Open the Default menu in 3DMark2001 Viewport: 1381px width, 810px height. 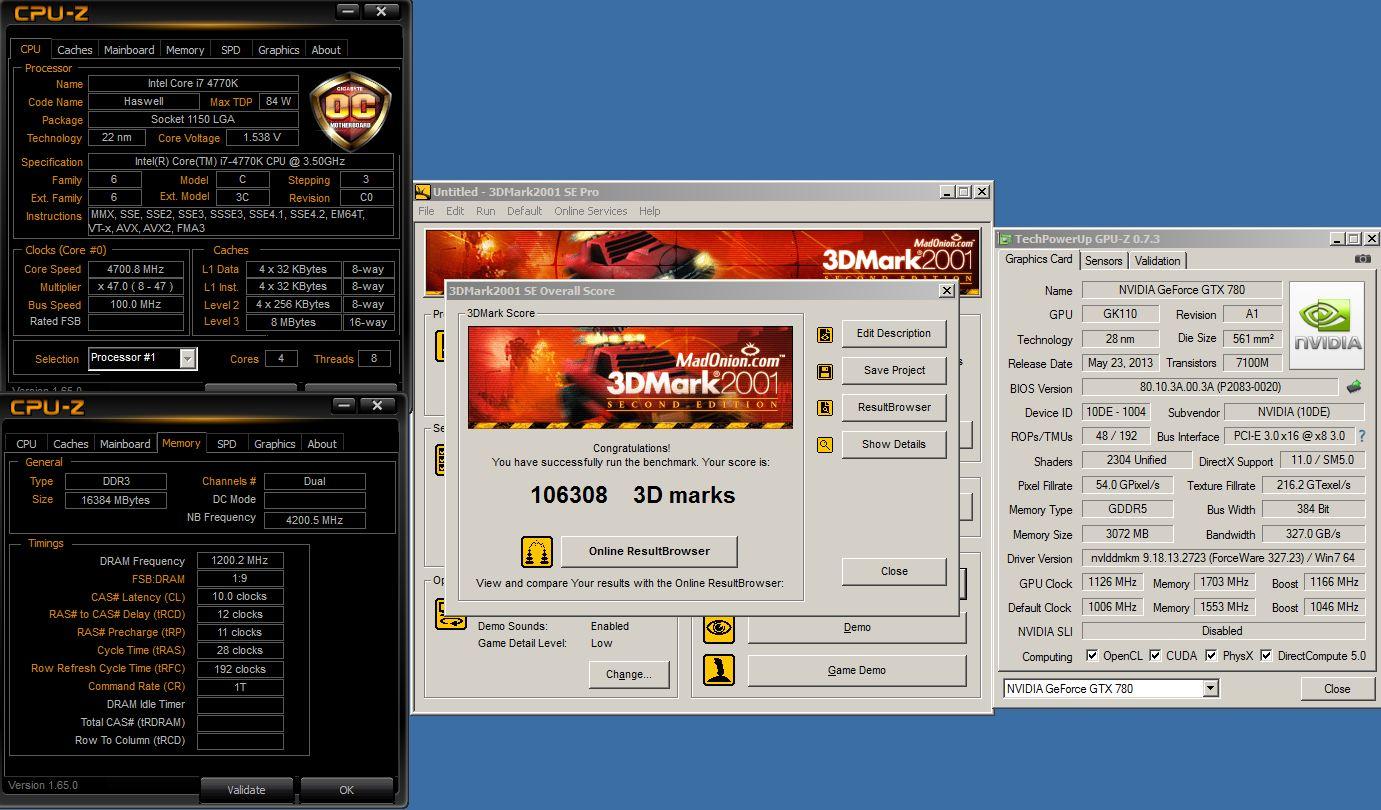pos(524,211)
